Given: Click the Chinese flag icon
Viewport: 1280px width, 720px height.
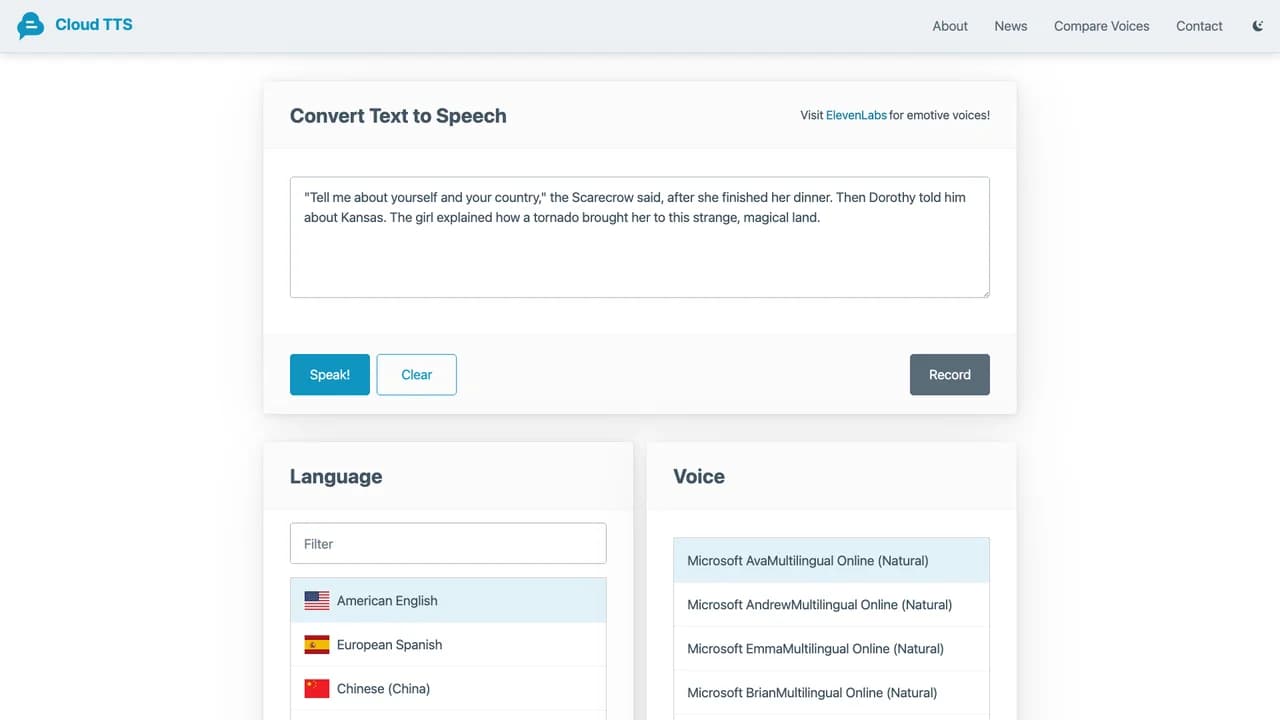Looking at the screenshot, I should tap(317, 689).
